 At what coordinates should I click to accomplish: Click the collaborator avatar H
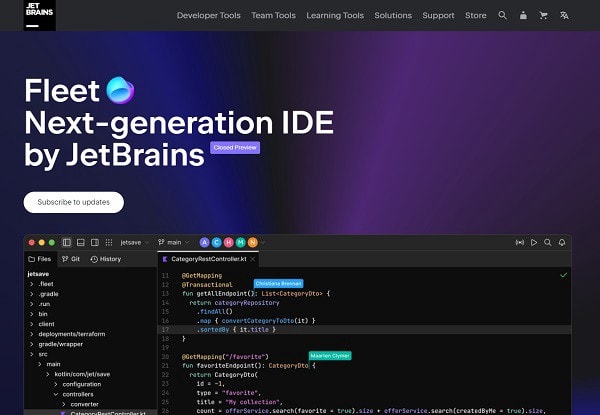click(228, 242)
